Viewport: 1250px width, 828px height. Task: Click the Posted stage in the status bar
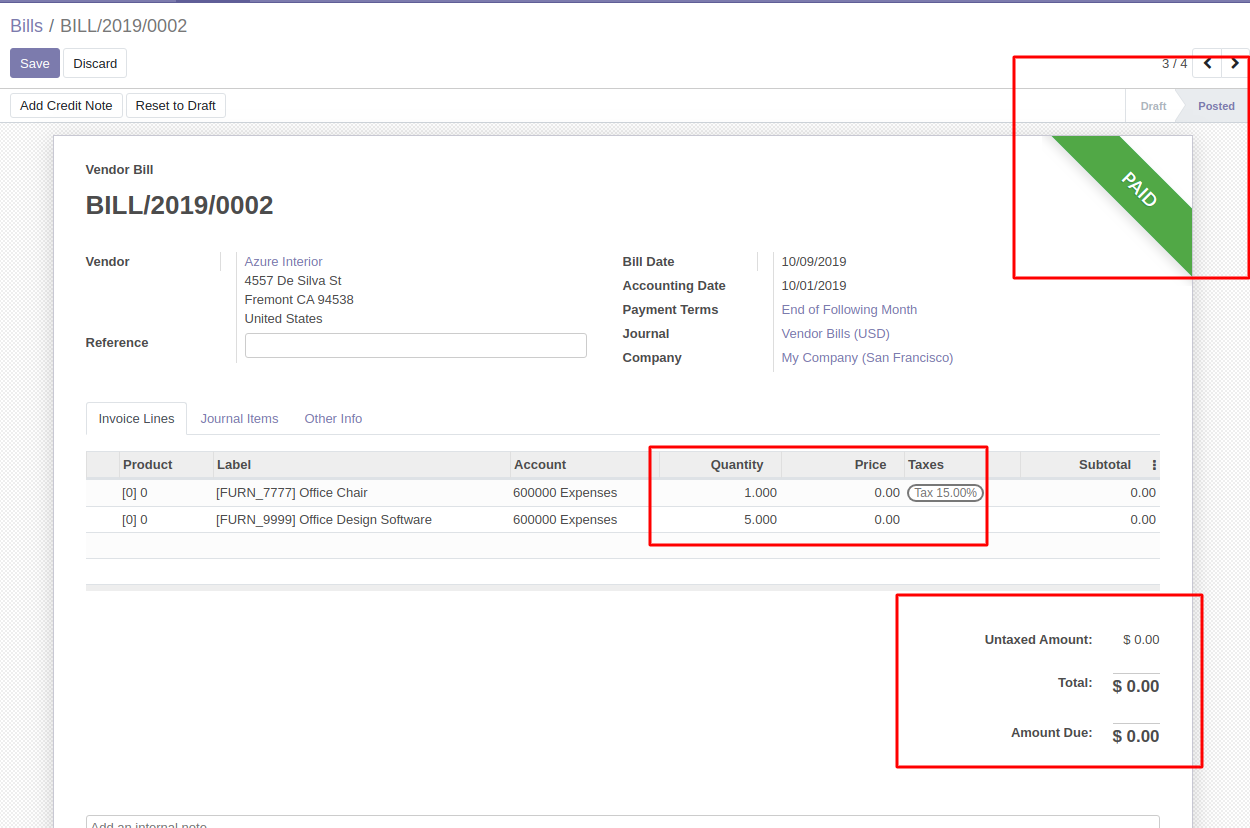(x=1216, y=105)
